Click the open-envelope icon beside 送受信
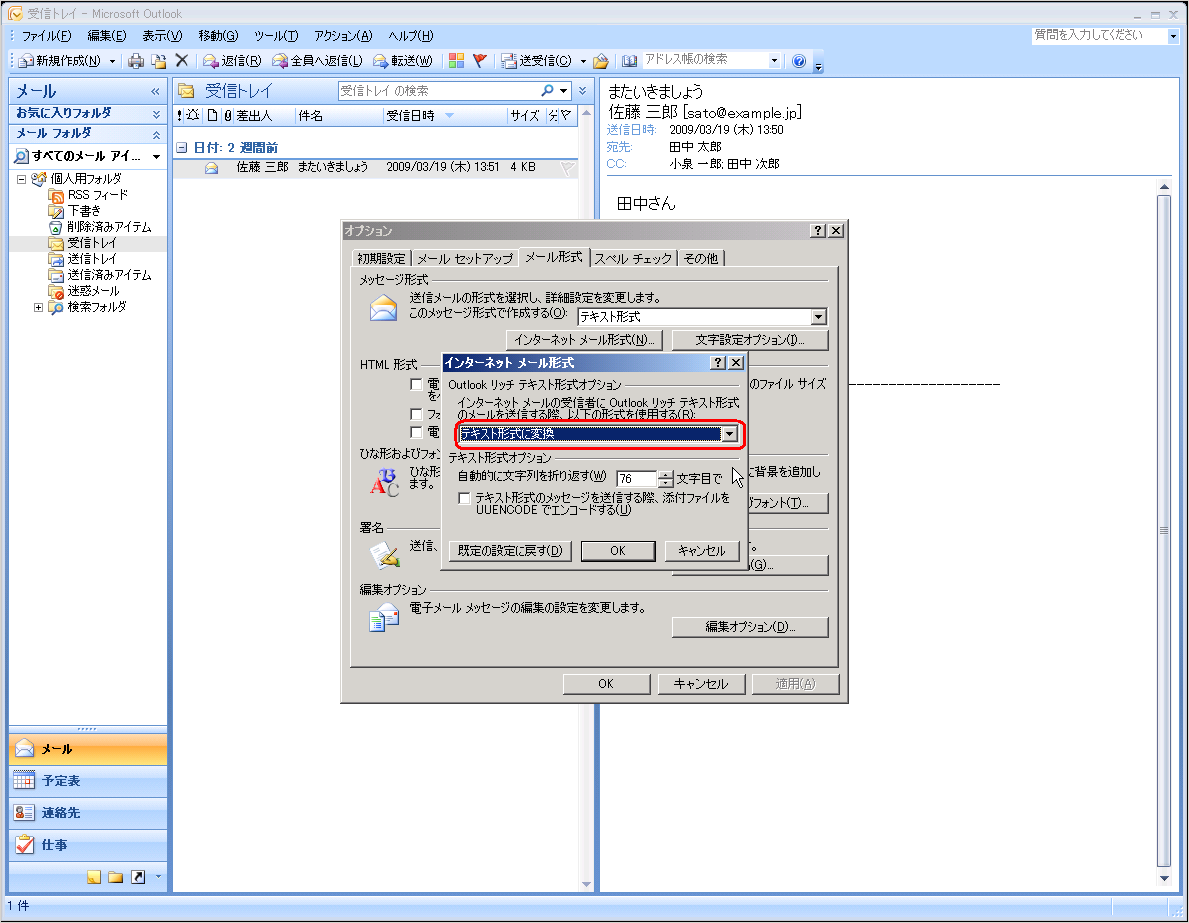This screenshot has height=923, width=1189. point(601,61)
